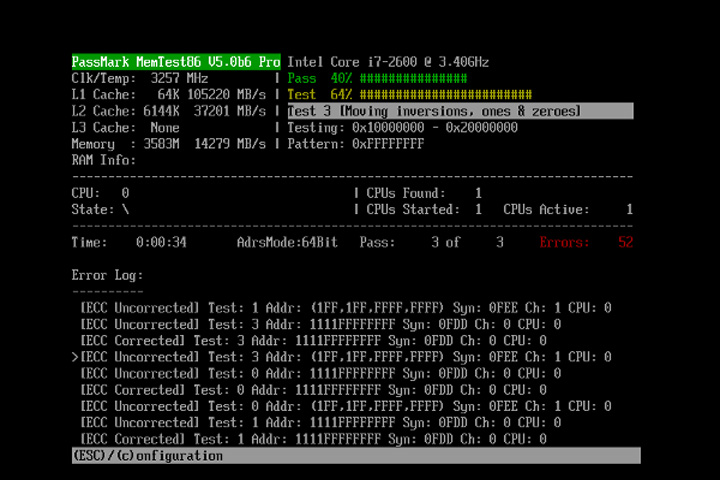720x480 pixels.
Task: Click the green Pass 40% progress bar
Action: pos(377,79)
